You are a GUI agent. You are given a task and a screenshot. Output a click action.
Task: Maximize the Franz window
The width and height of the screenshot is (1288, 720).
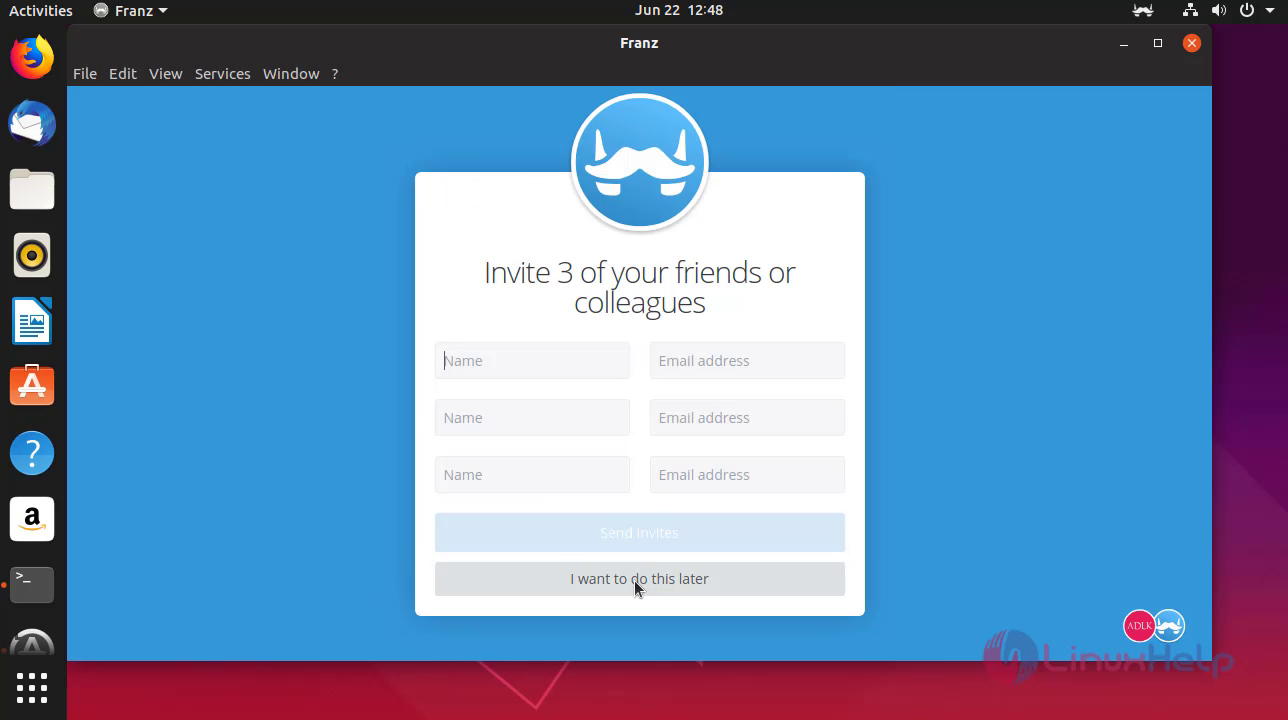pyautogui.click(x=1158, y=43)
